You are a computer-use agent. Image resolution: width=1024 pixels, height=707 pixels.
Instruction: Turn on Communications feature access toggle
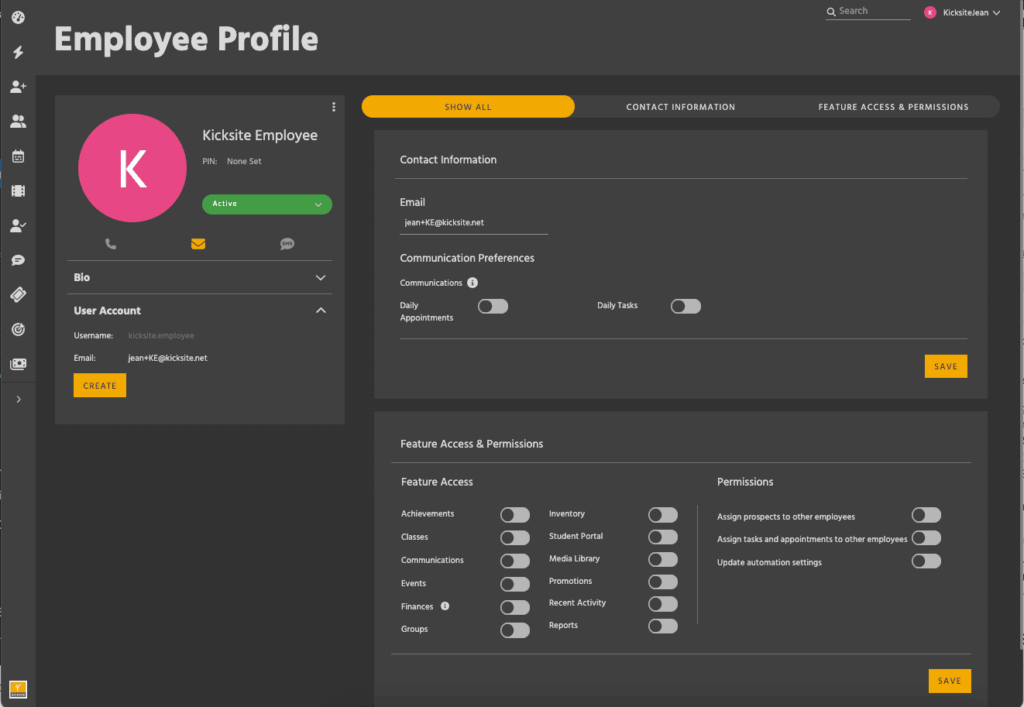515,561
